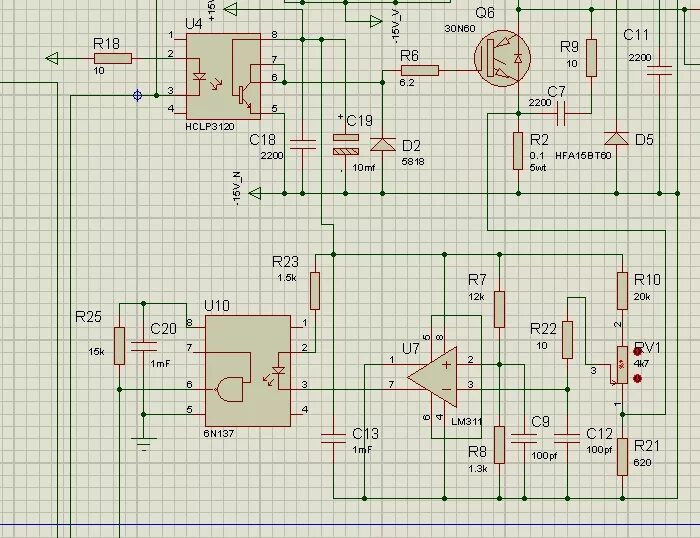Viewport: 700px width, 538px height.
Task: Select capacitor C18 symbol
Action: tap(303, 144)
